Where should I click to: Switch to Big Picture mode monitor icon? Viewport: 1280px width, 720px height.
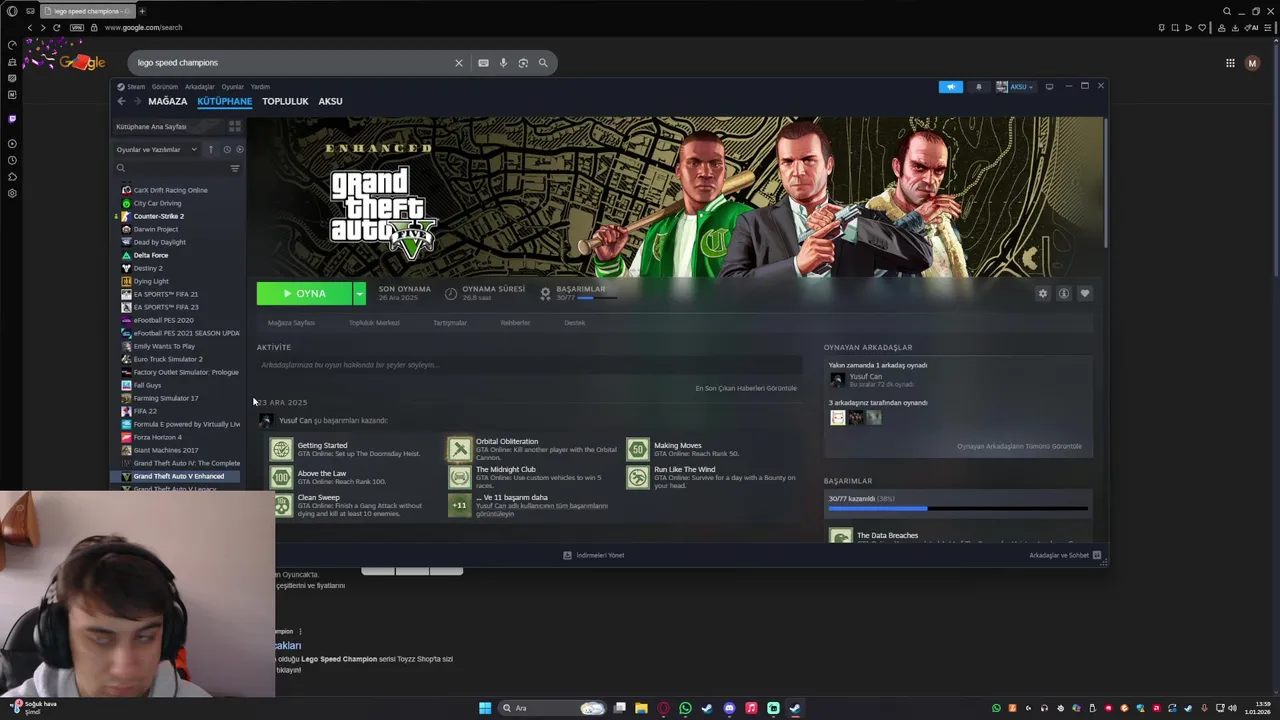1049,87
